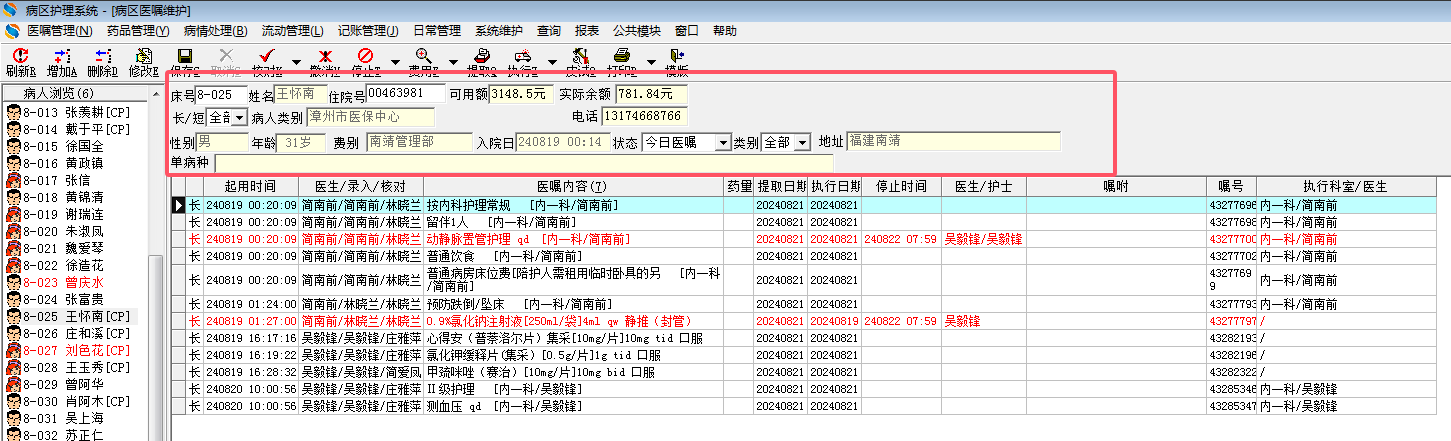Open the 报表 menu
Viewport: 1451px width, 441px height.
[587, 31]
